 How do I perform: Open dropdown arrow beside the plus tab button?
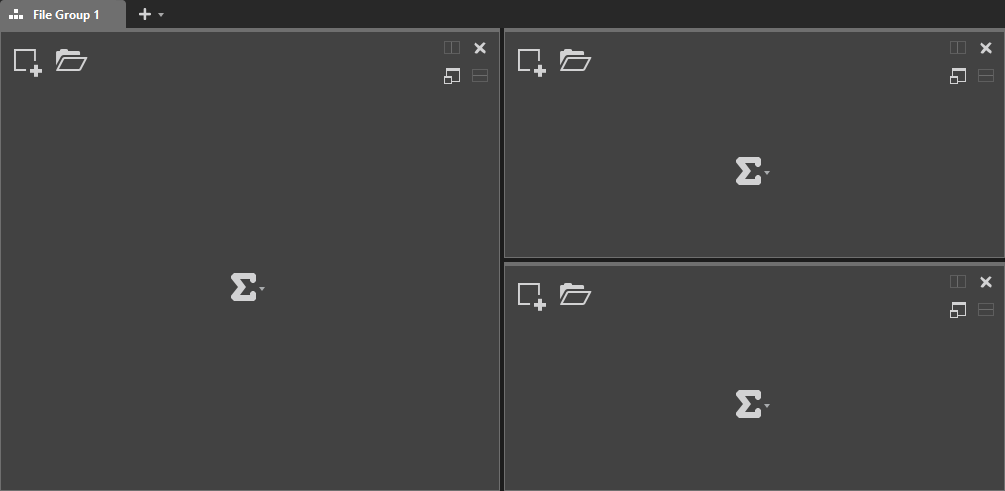tap(161, 14)
